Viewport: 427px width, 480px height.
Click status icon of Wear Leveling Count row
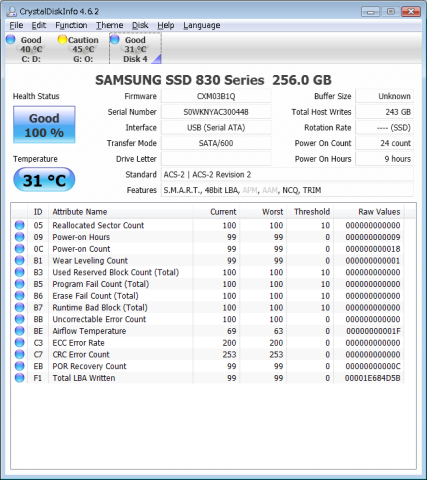20,260
